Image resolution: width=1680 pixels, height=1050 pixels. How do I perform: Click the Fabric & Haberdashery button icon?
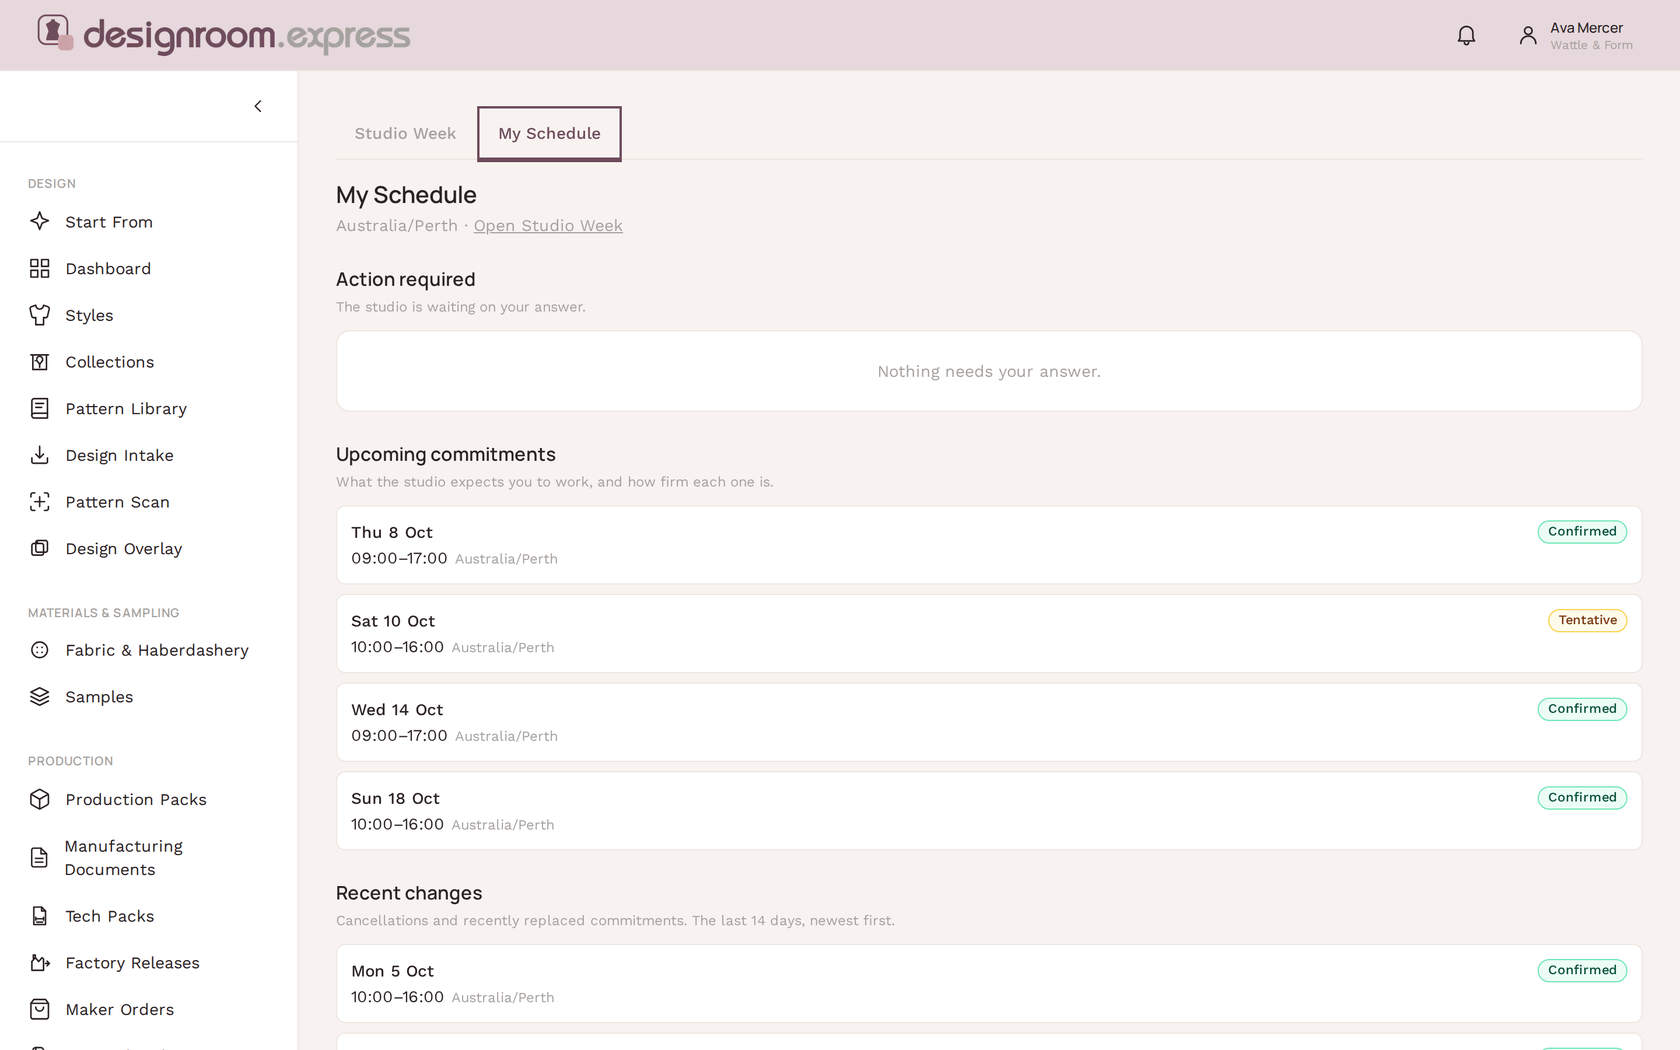point(40,650)
